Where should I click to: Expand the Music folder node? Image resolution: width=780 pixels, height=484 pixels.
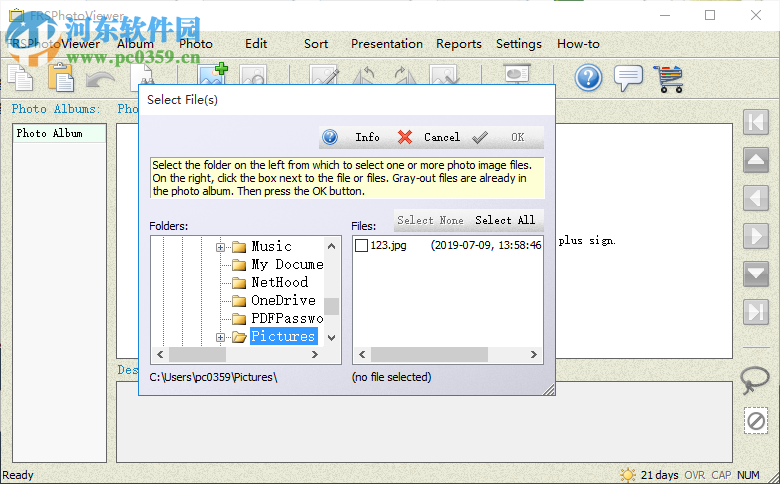pos(220,247)
